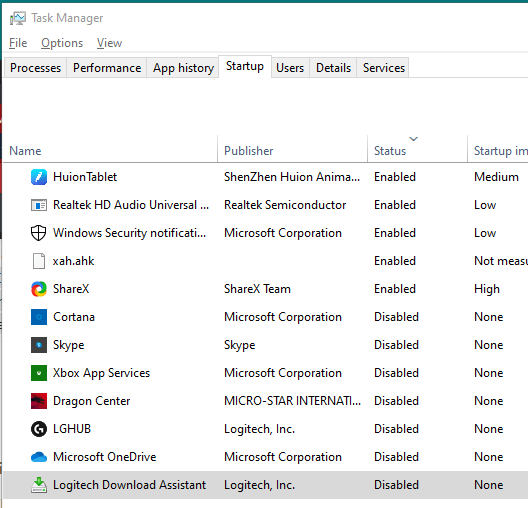
Task: Click Disabled status of Cortana
Action: pos(396,317)
